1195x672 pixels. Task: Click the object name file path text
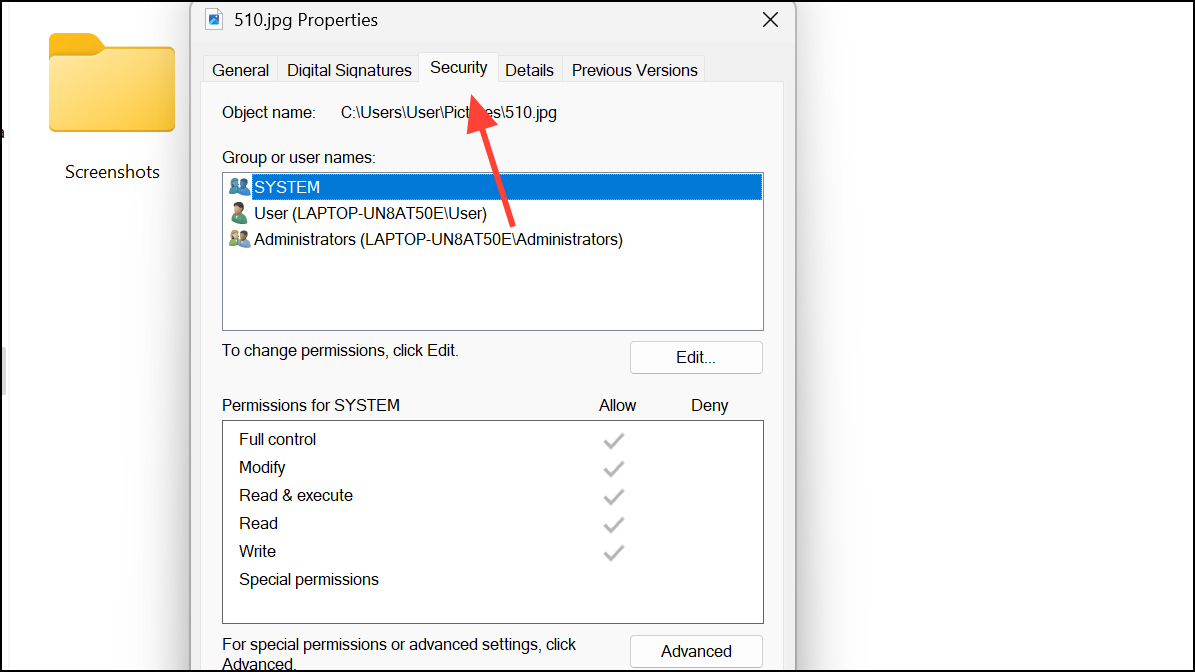448,113
